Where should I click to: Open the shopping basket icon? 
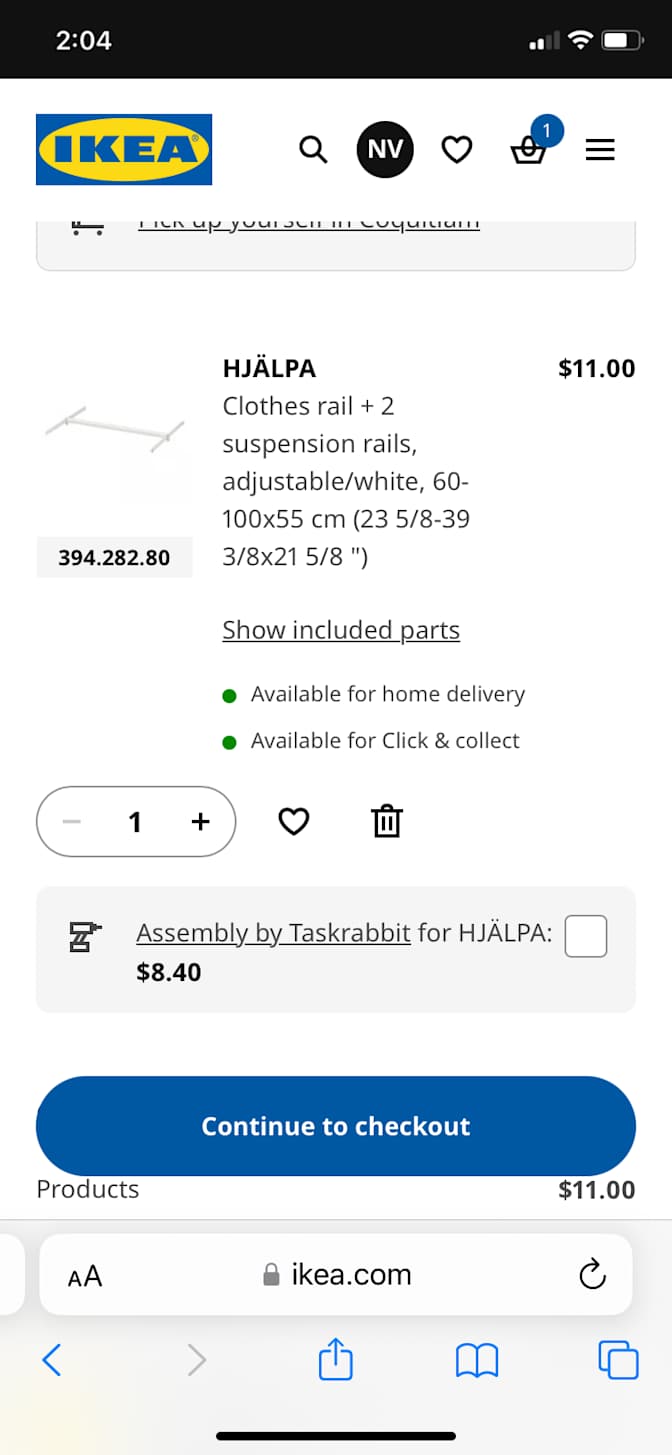coord(528,152)
